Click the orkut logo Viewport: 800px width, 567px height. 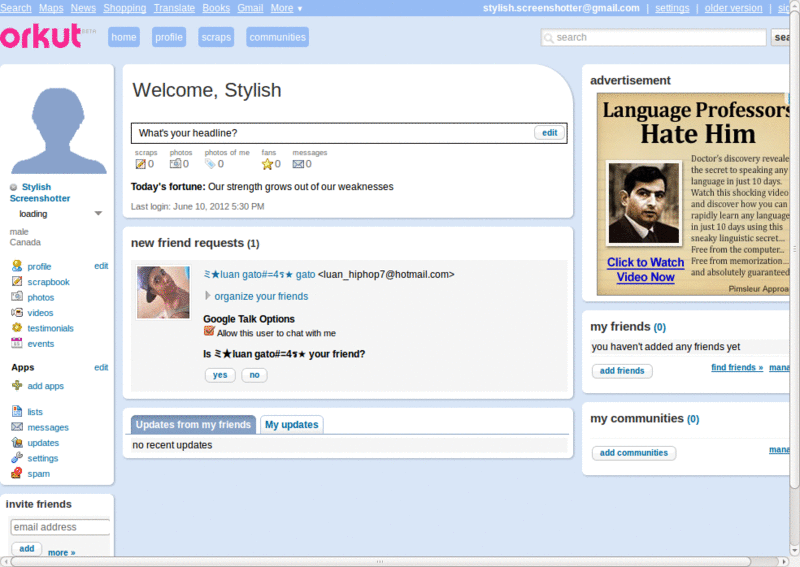point(41,36)
